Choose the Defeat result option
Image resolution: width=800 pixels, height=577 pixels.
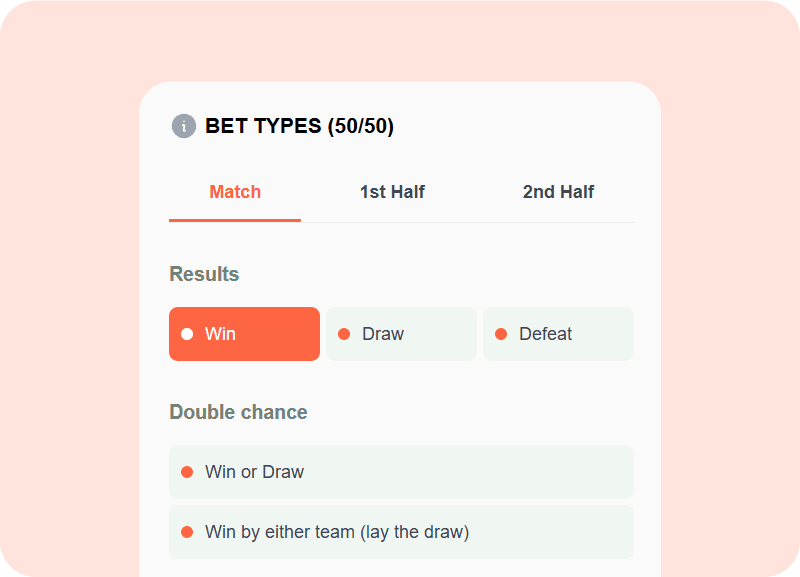point(559,334)
